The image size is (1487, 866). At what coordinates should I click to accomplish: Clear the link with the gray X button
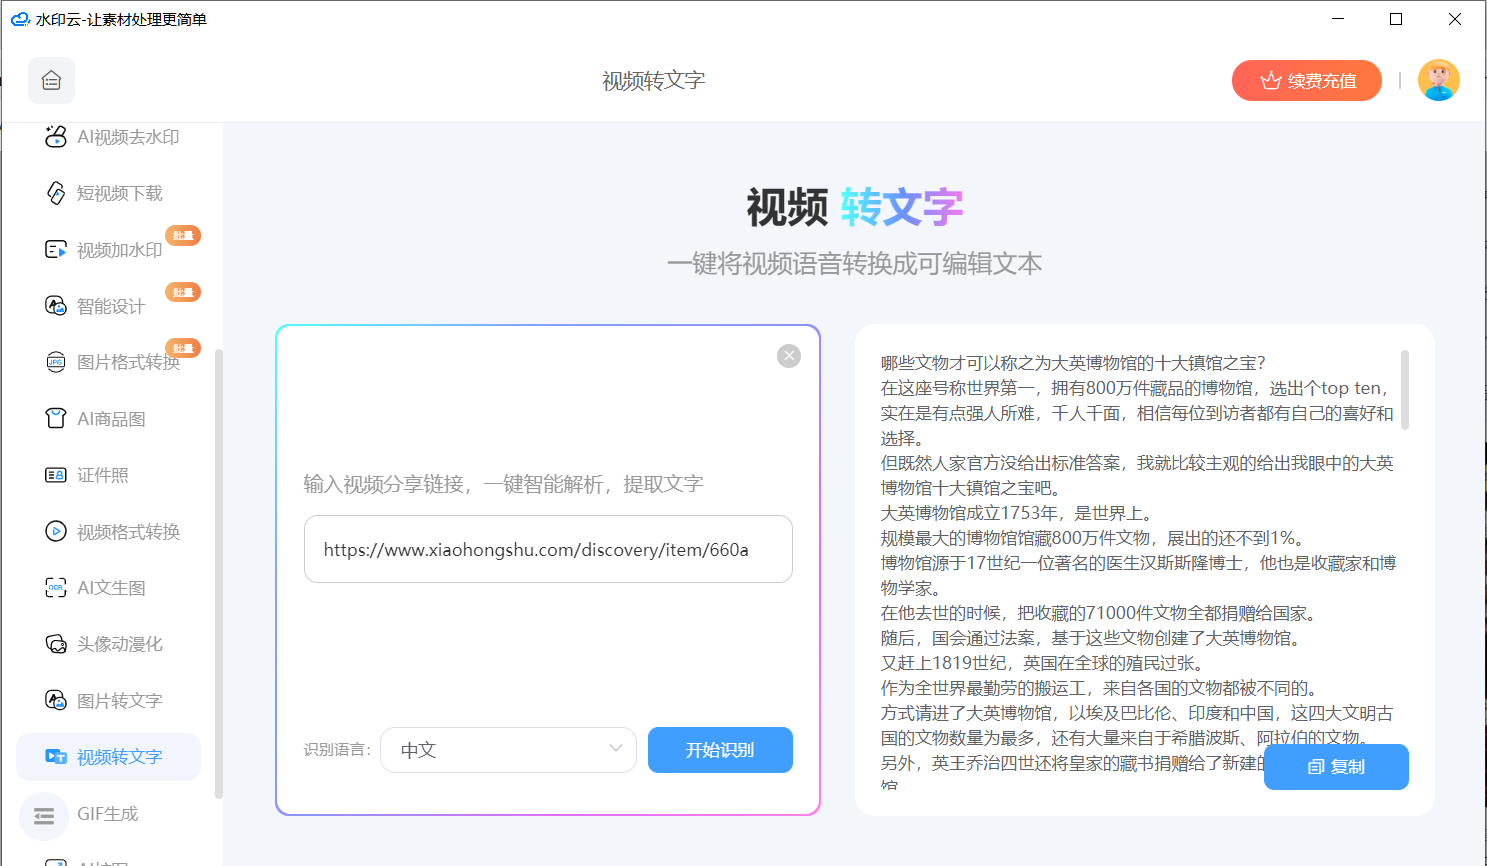(789, 356)
